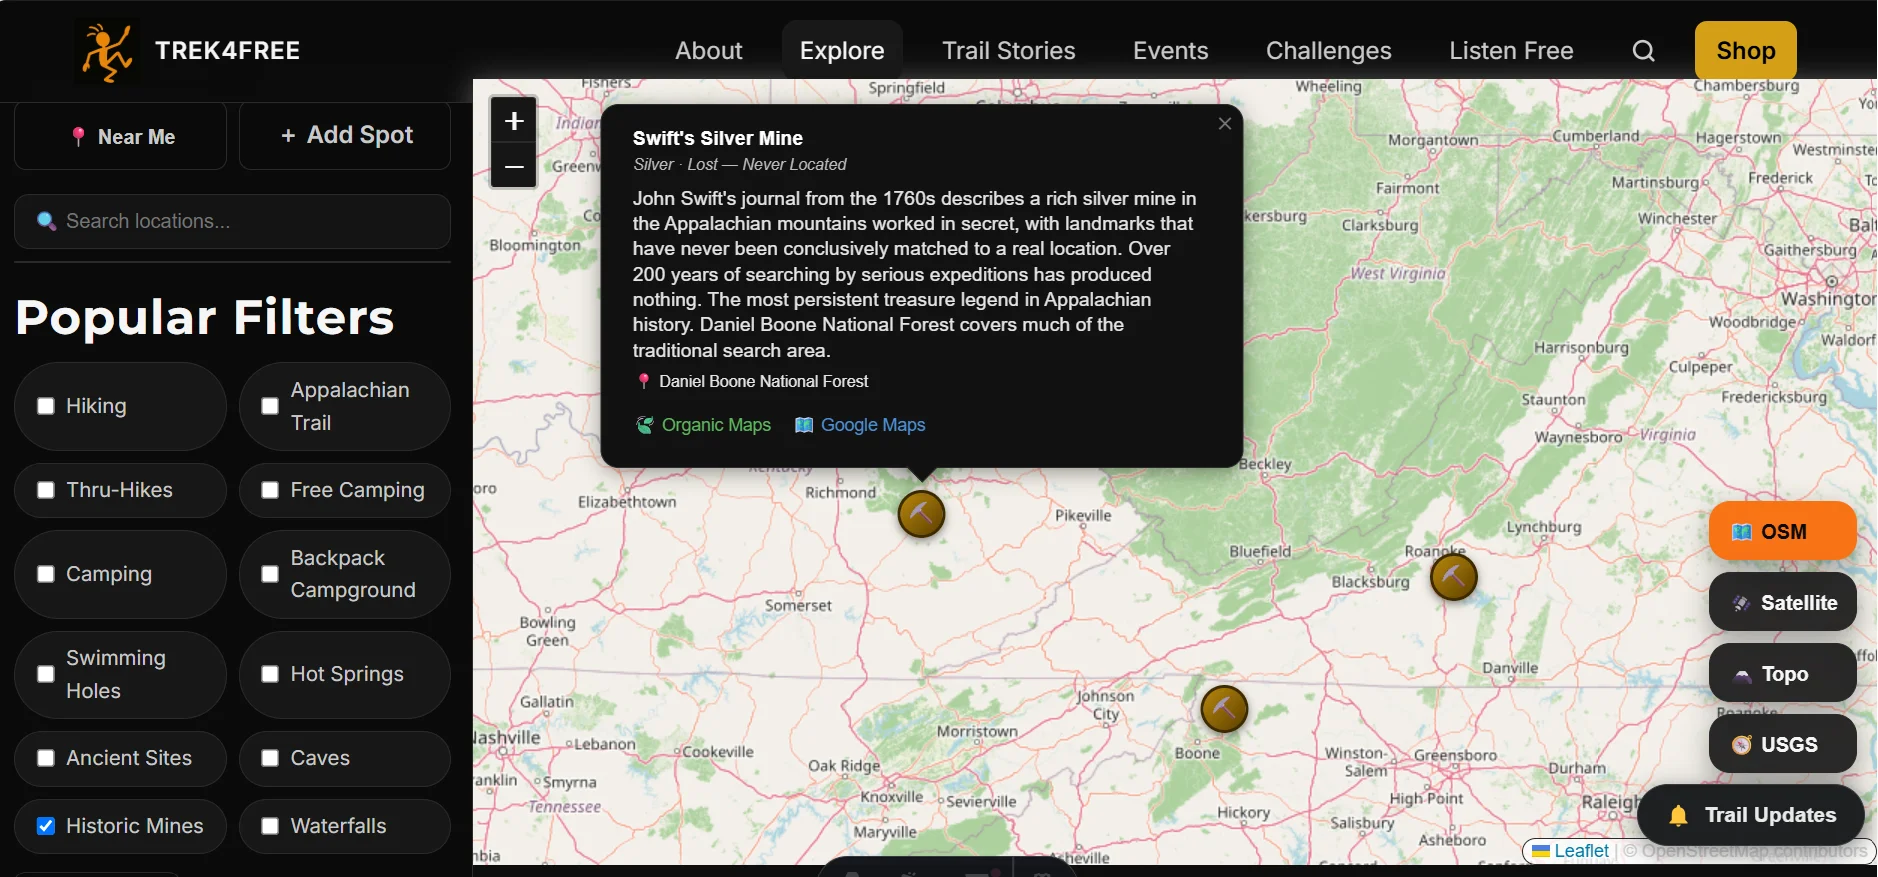Open Trail Updates notifications
This screenshot has width=1878, height=877.
point(1751,815)
